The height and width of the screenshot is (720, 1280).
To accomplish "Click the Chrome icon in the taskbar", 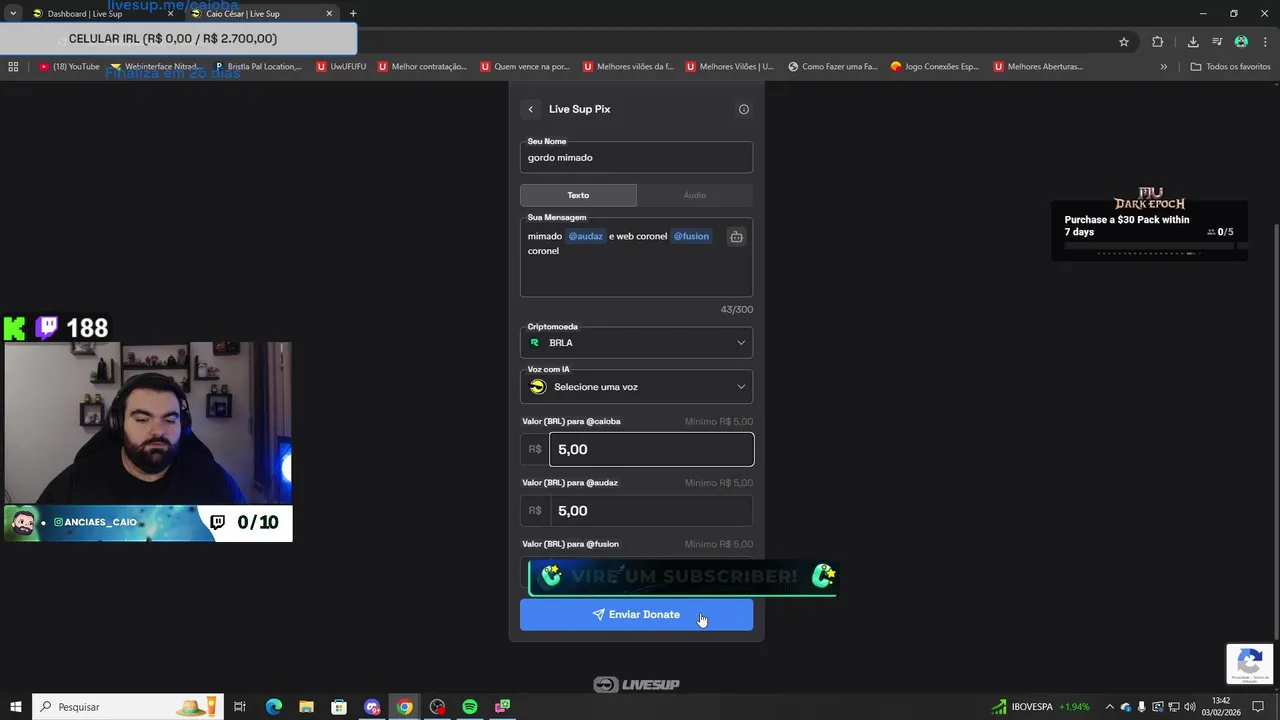I will click(404, 707).
